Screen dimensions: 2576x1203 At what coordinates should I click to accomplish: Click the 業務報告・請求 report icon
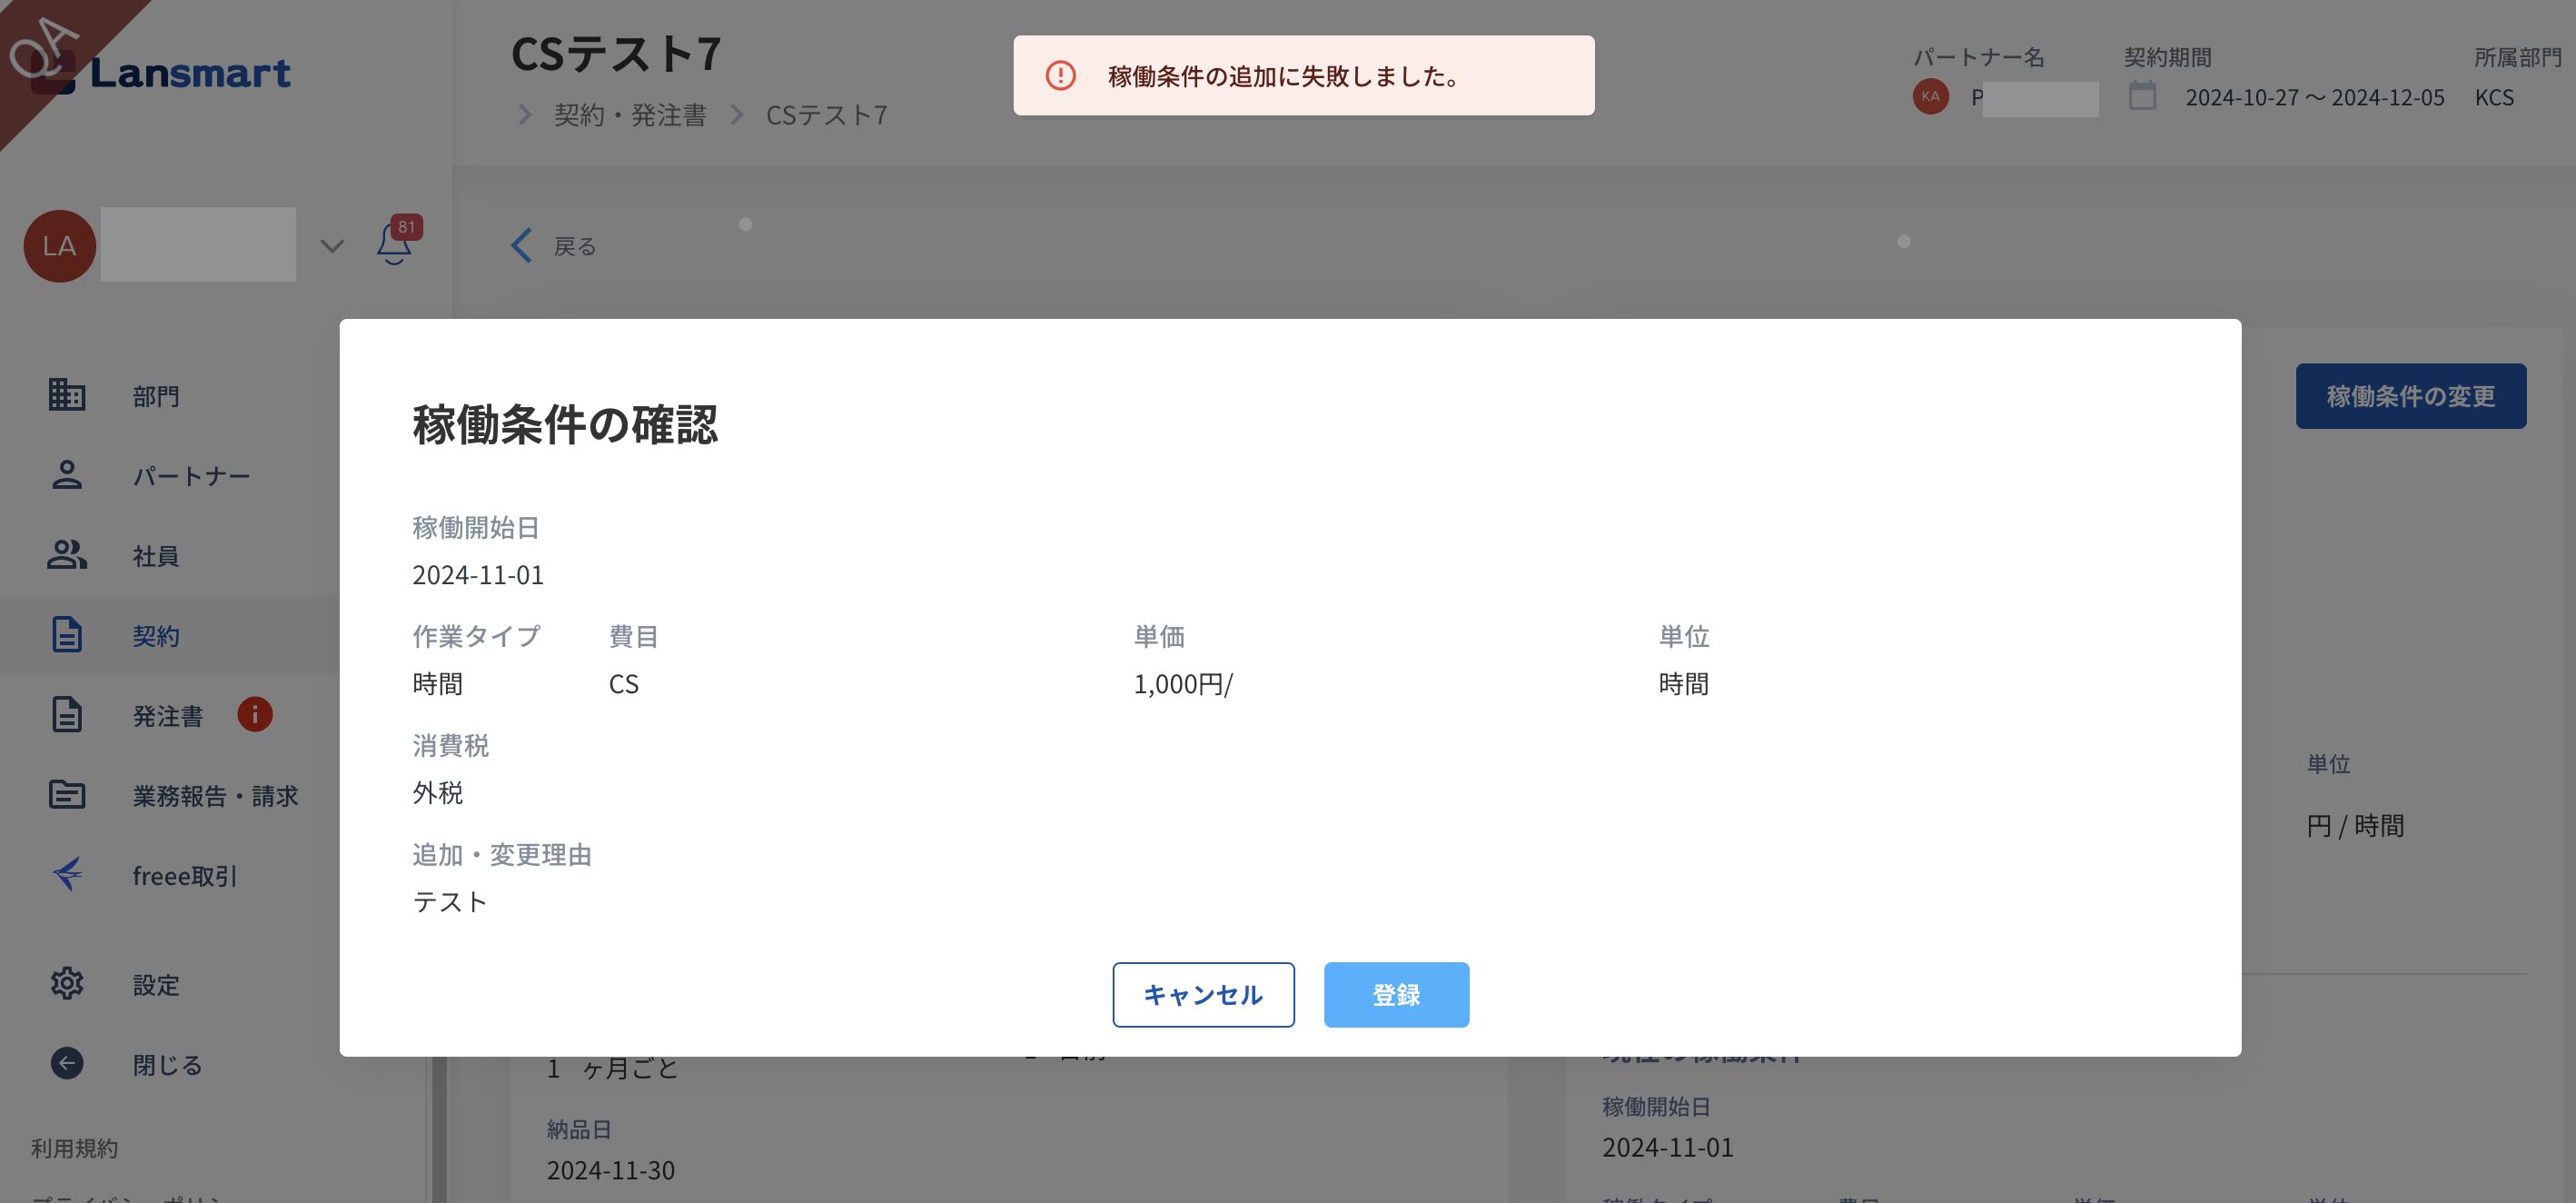click(x=67, y=795)
